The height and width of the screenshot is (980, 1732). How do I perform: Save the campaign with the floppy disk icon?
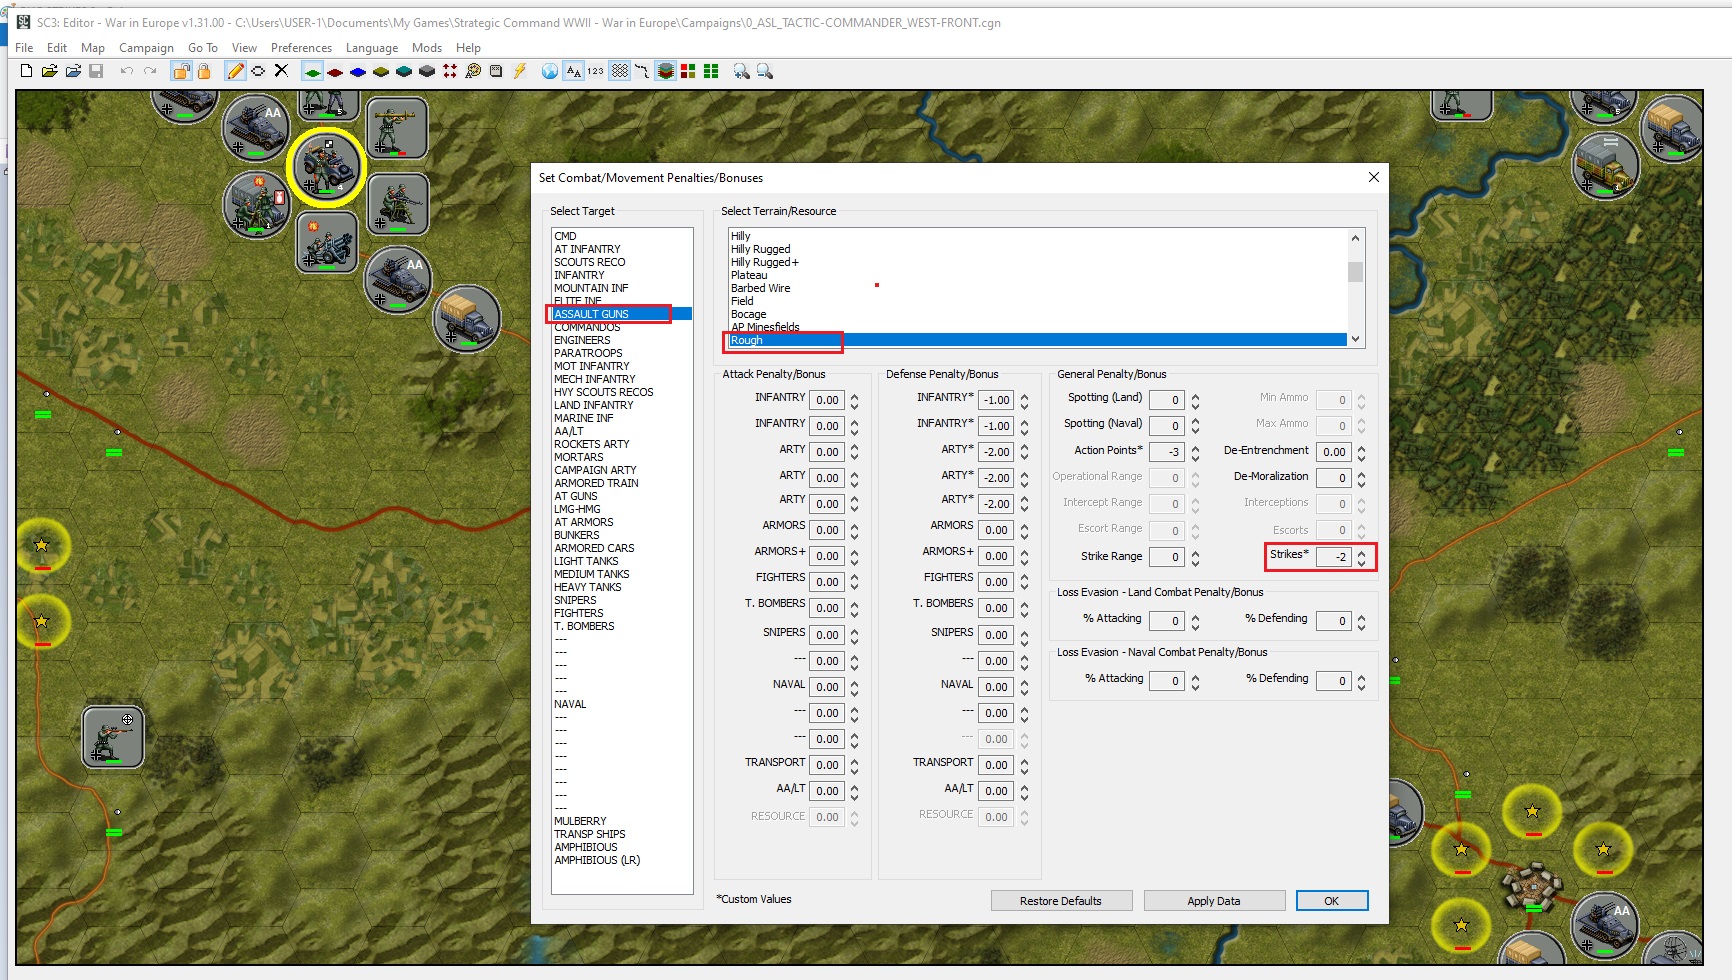[x=96, y=71]
